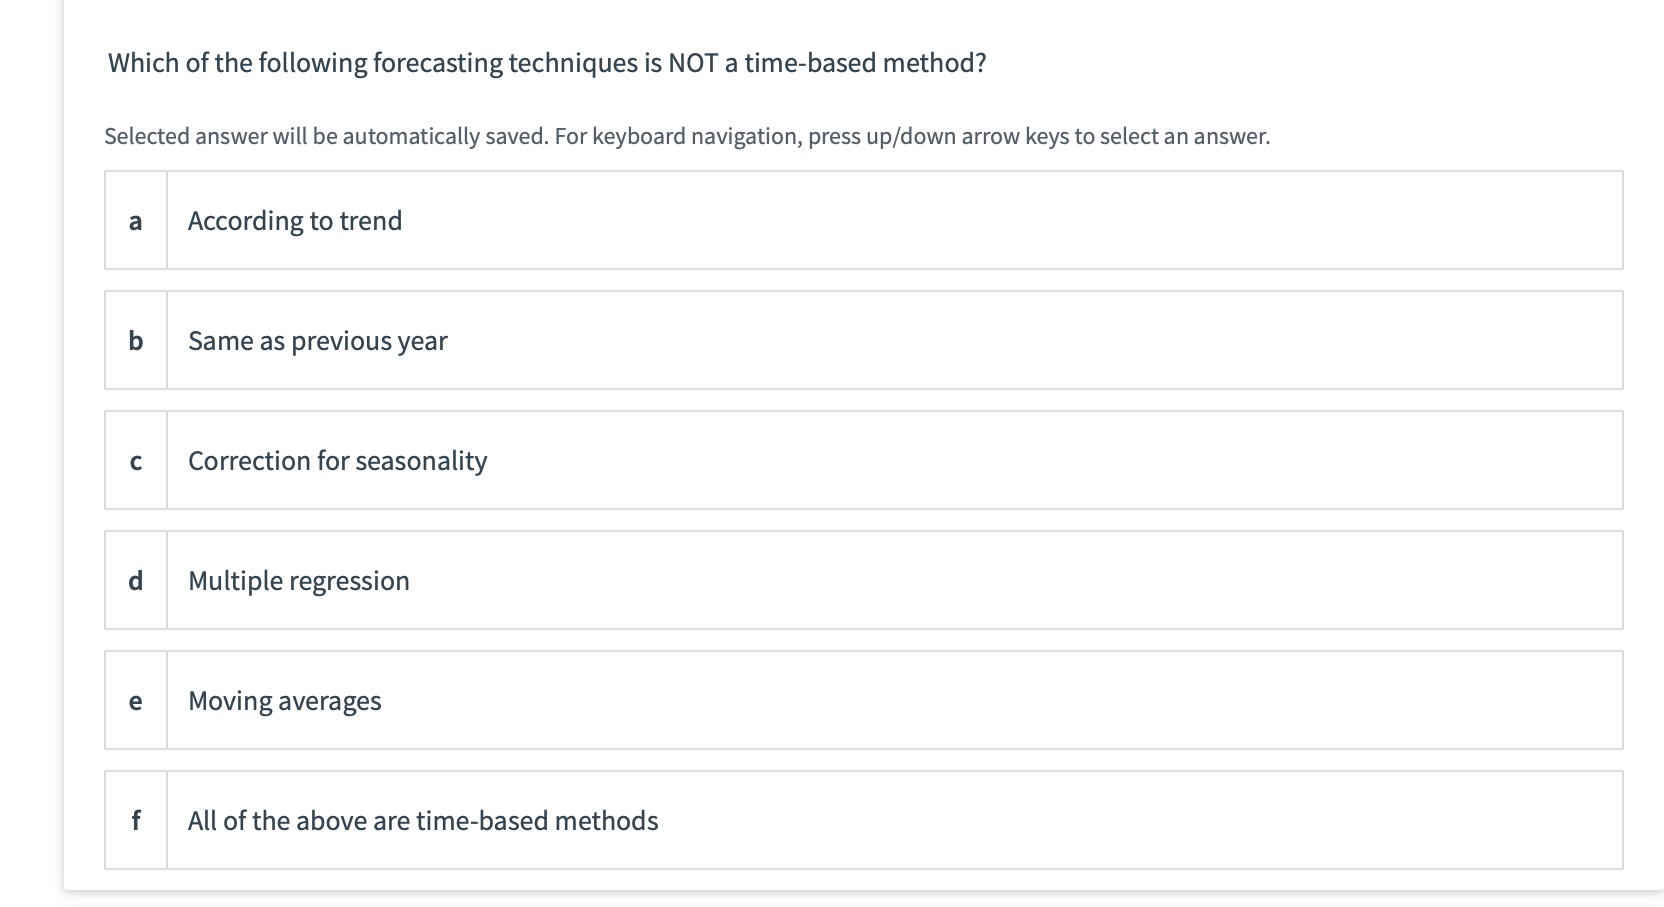This screenshot has width=1664, height=907.
Task: Click the letter cell labeled a
Action: tap(136, 220)
